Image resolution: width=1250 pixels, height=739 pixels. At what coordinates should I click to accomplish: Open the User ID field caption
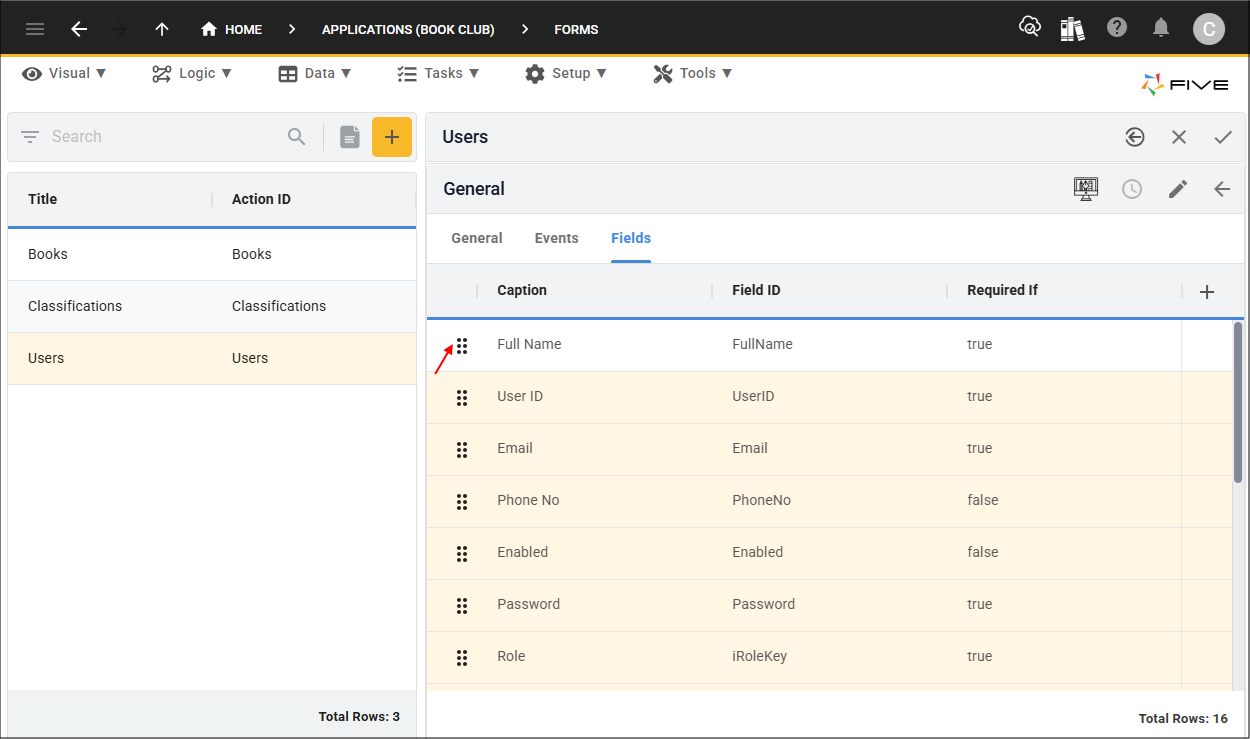(520, 396)
